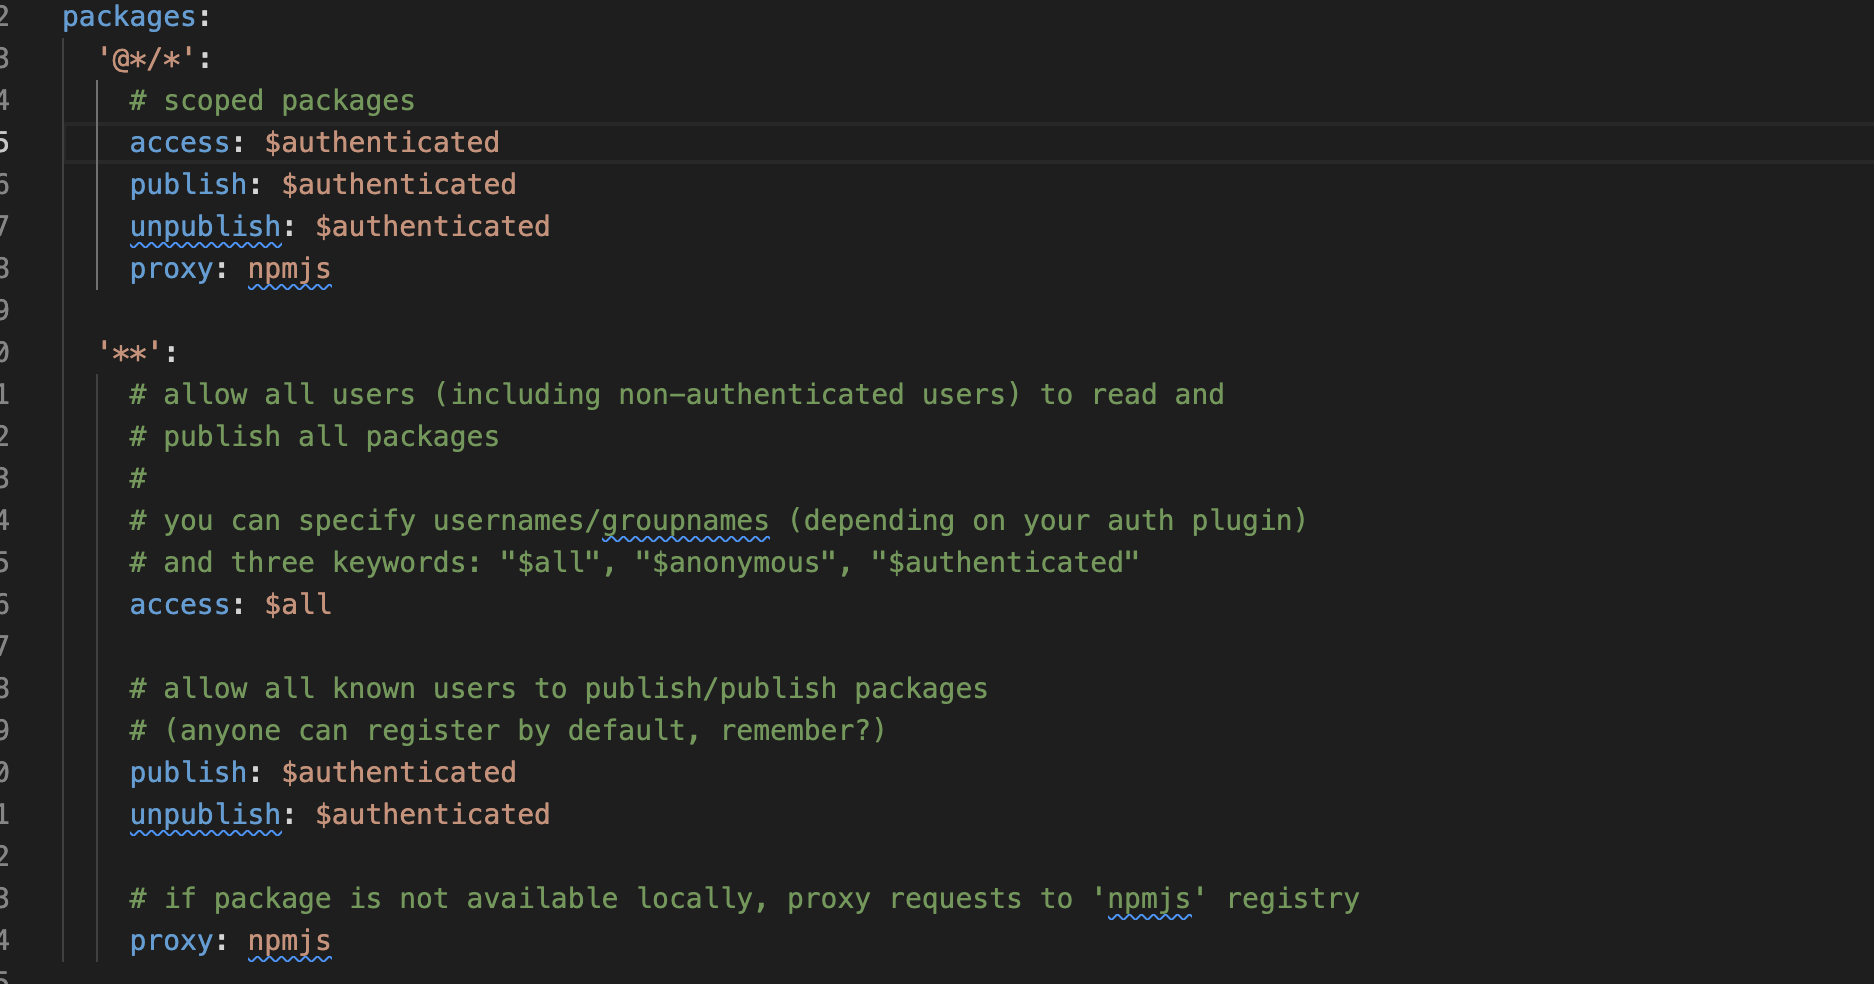1874x984 pixels.
Task: Click the lone '#' comment line
Action: 138,479
